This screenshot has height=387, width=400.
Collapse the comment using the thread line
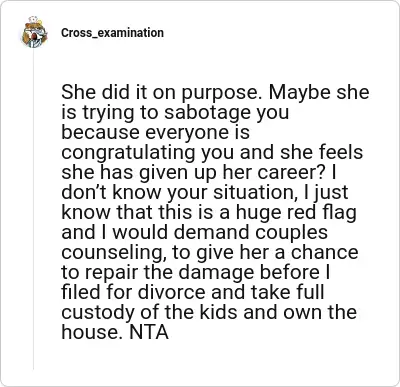[x=33, y=209]
